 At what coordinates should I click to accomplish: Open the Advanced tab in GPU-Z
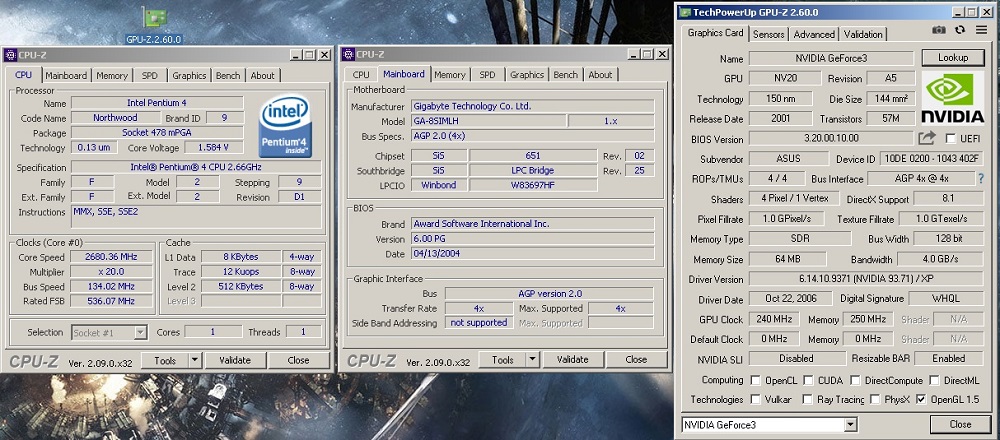814,34
